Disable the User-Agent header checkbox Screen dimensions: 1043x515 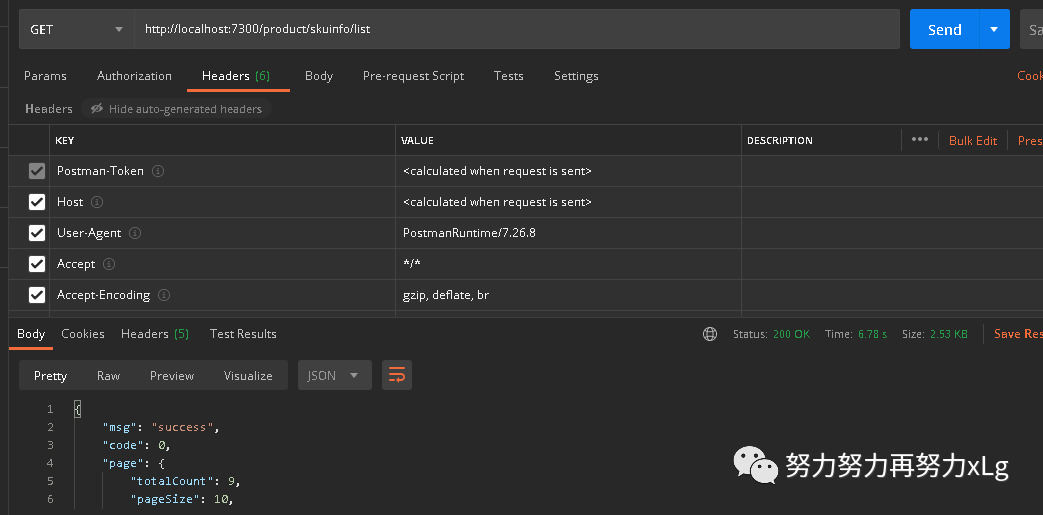click(37, 233)
